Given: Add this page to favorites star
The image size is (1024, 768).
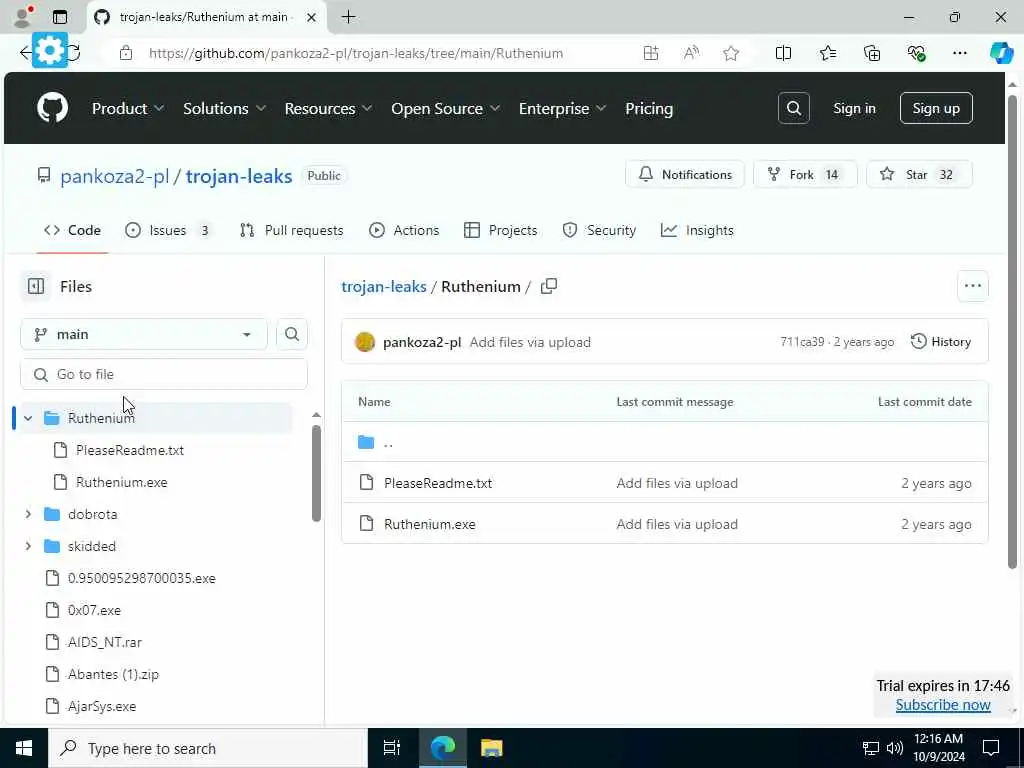Looking at the screenshot, I should 731,54.
